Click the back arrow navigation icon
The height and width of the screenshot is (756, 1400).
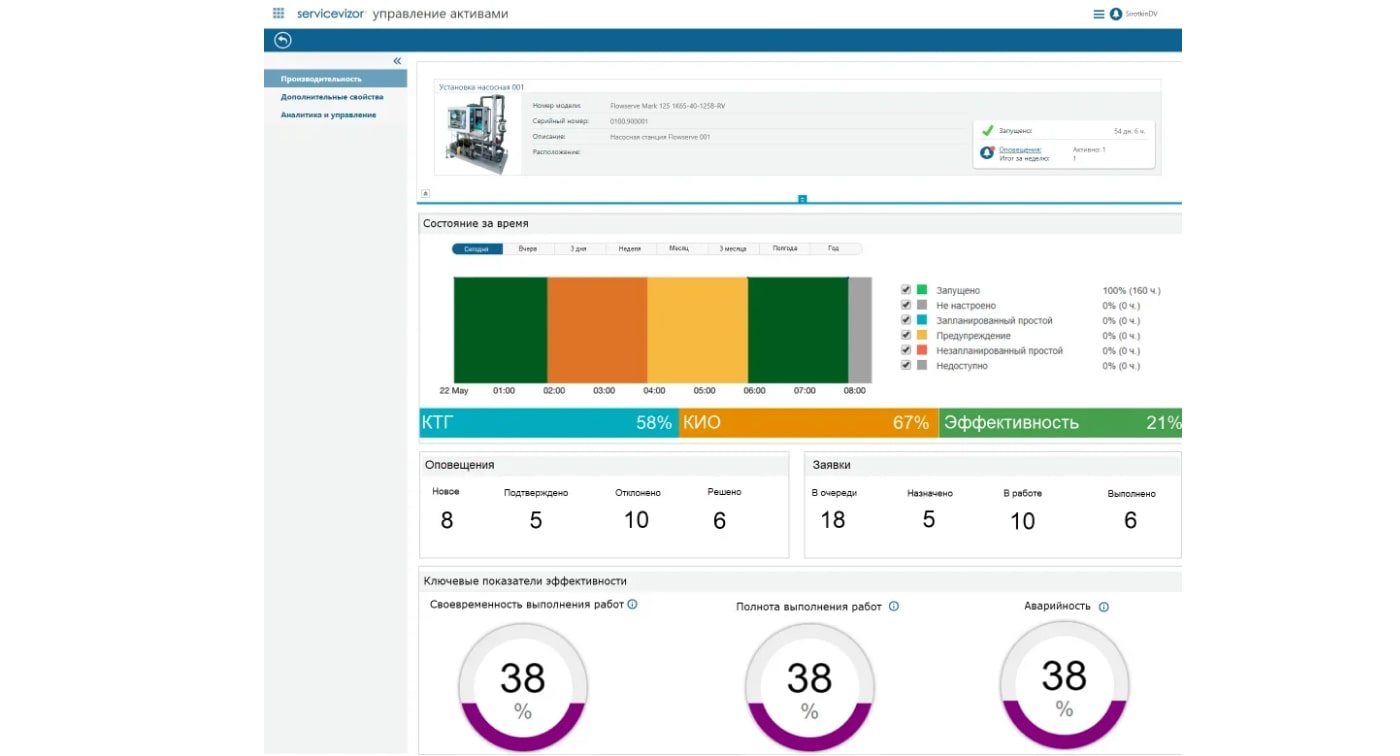pyautogui.click(x=281, y=40)
